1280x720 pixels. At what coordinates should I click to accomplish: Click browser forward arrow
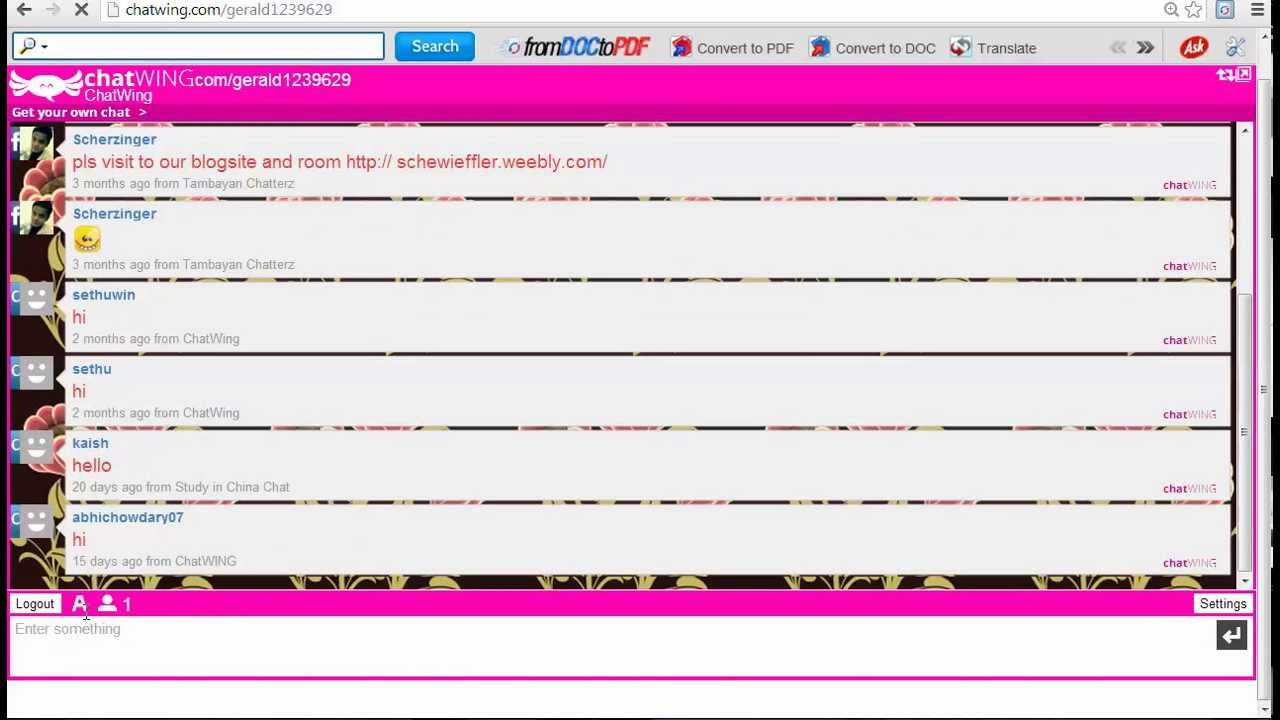click(52, 10)
